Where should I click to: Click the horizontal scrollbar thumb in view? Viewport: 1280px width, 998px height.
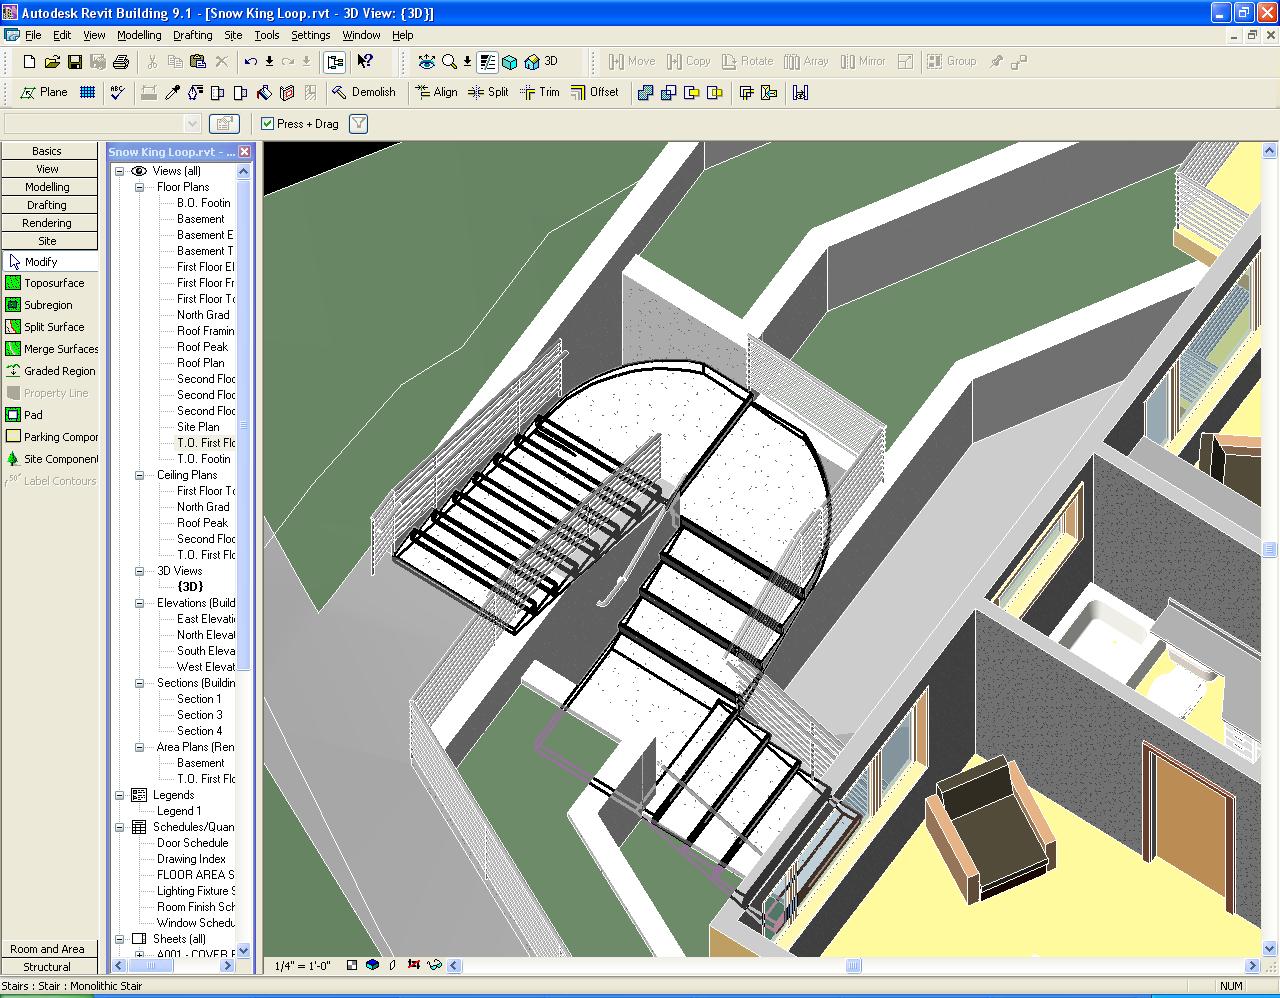tap(853, 966)
